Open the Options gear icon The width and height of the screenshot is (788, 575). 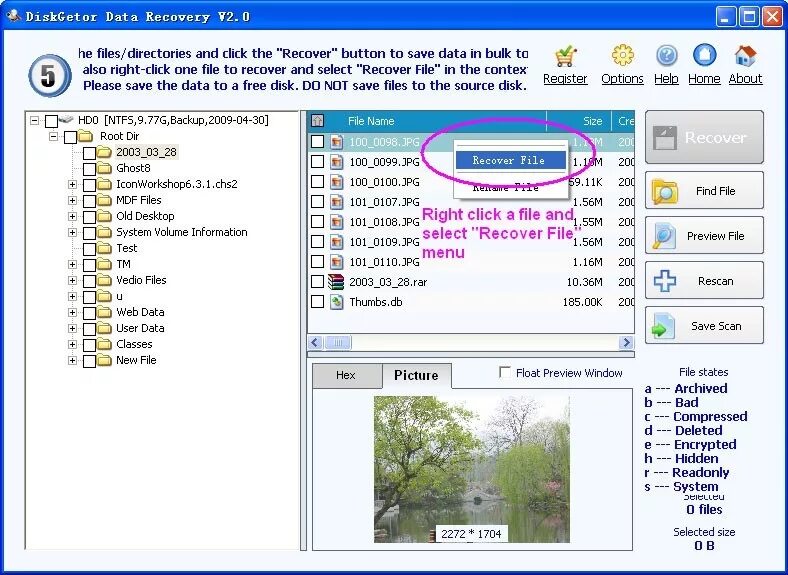point(622,56)
